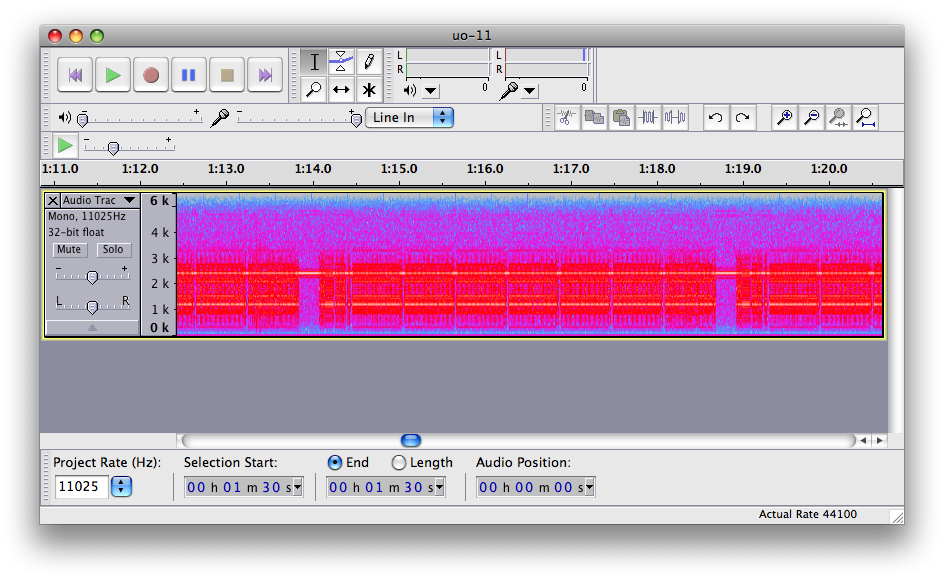Click the red Record button
Screen dimensions: 944x579
(x=151, y=75)
